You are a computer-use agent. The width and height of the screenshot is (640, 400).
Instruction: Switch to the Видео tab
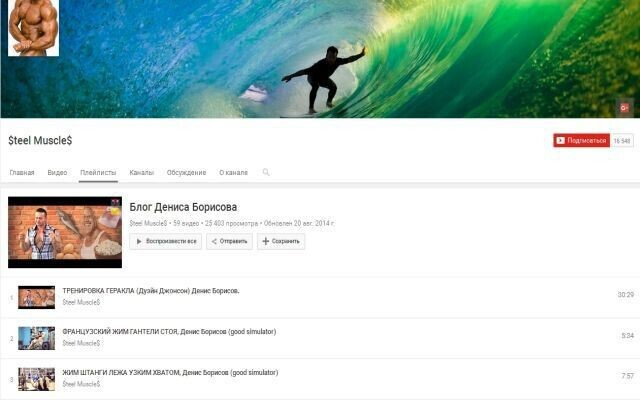coord(58,172)
